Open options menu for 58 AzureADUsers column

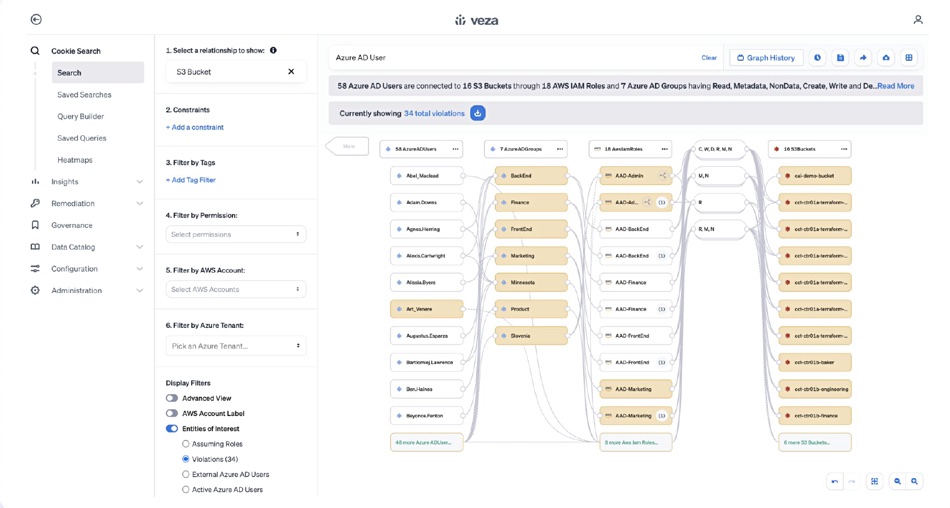point(456,149)
